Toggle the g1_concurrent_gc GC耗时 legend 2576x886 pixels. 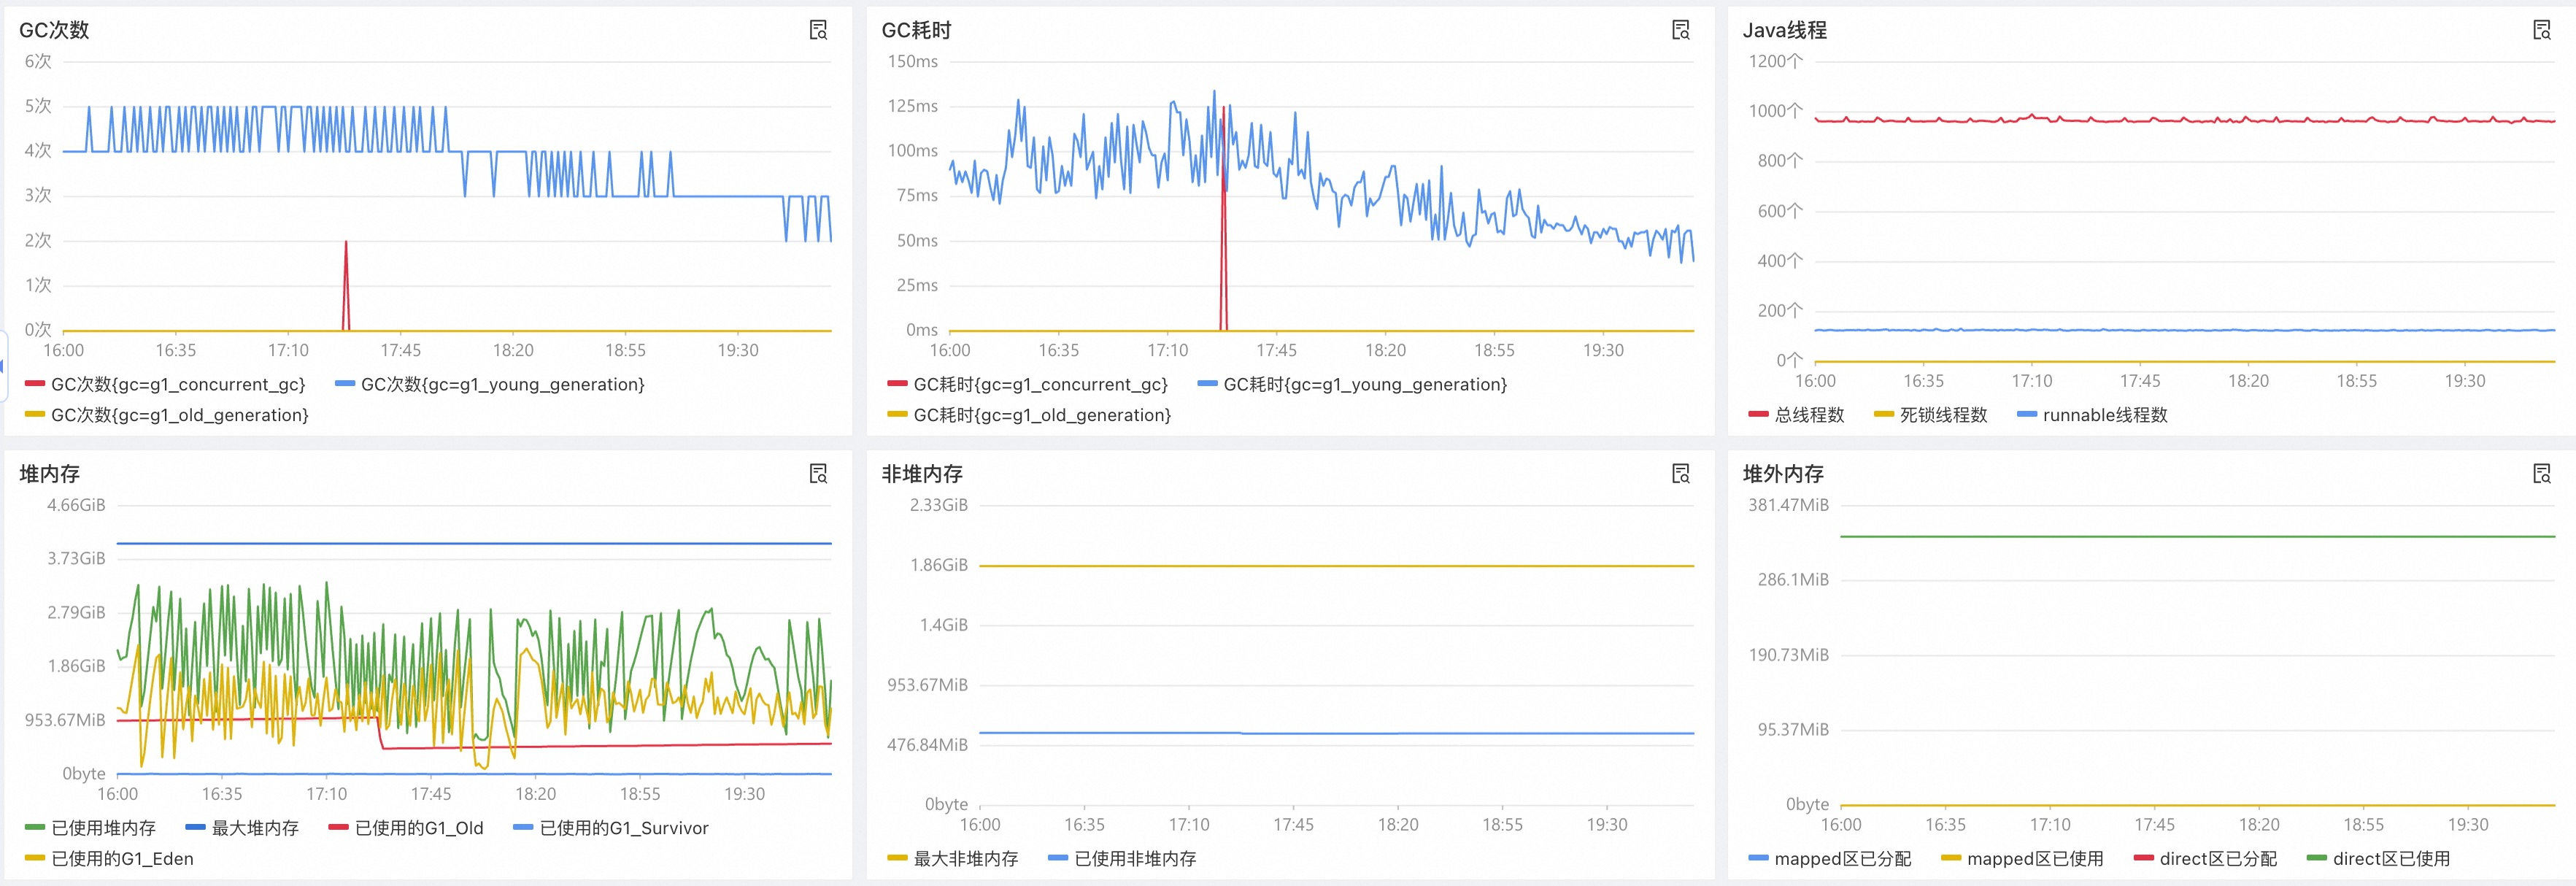1030,384
